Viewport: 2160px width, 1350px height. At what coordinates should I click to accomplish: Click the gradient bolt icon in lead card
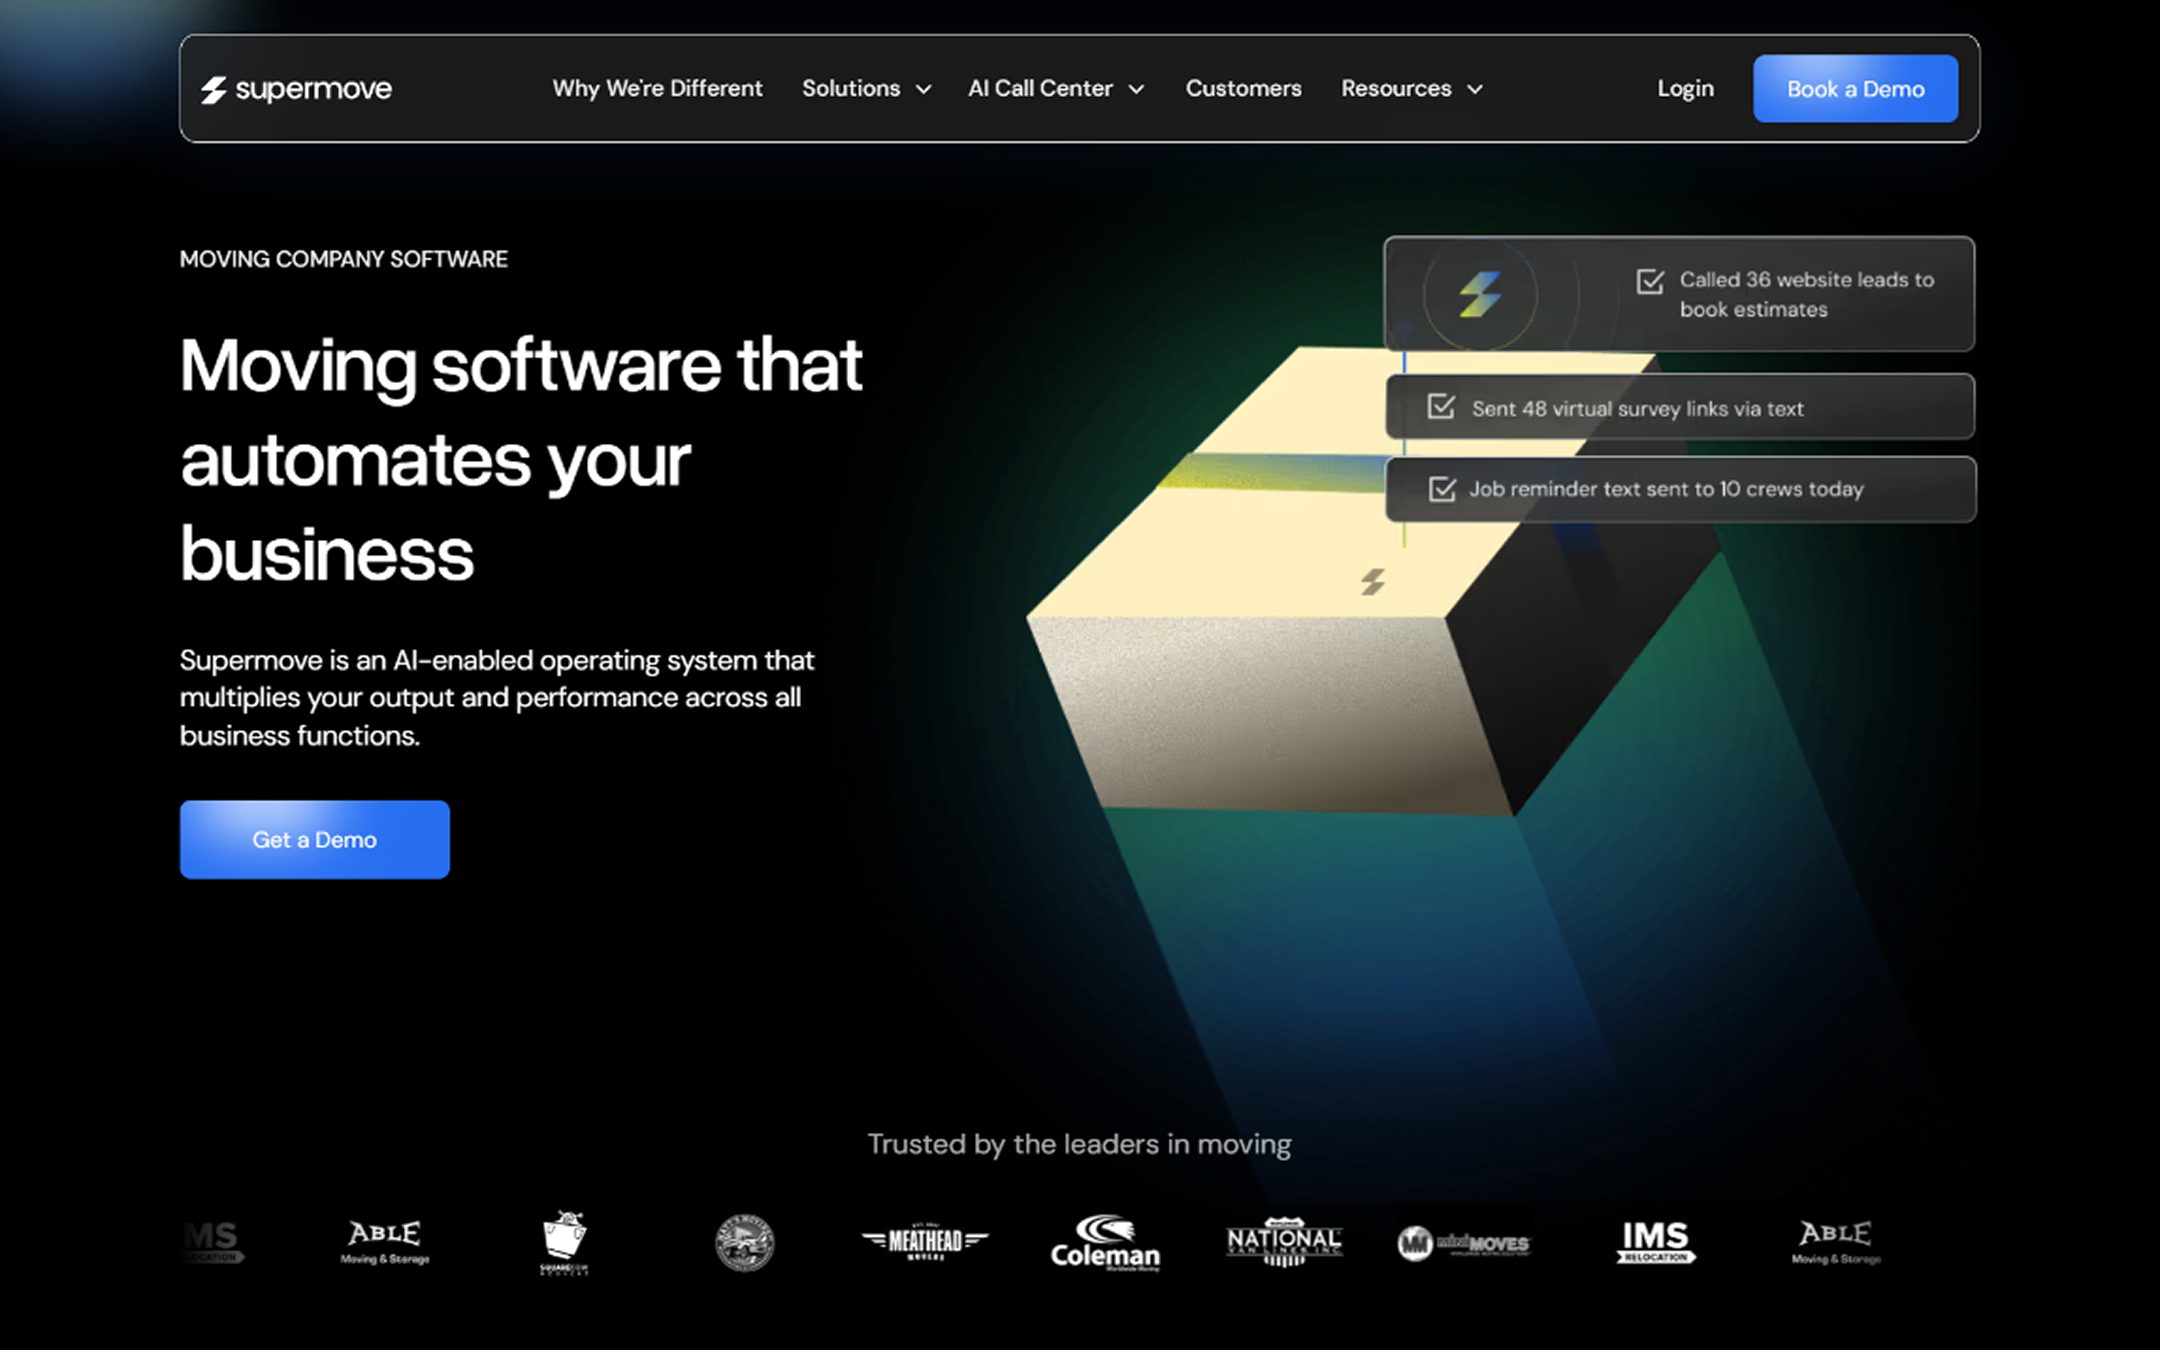pyautogui.click(x=1480, y=294)
